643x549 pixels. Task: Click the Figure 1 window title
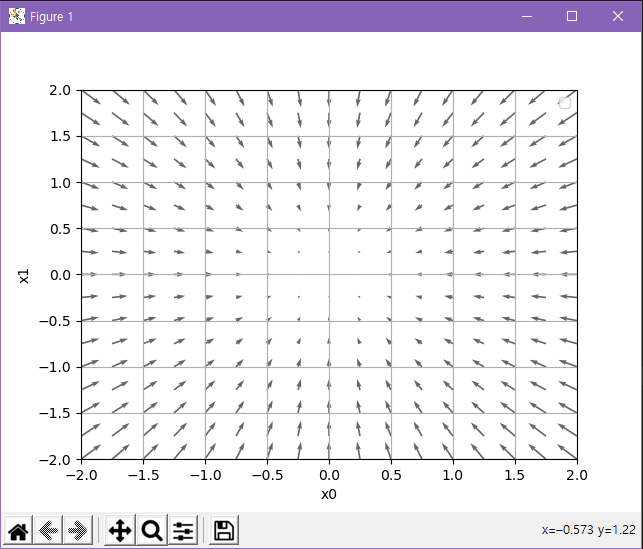click(x=52, y=17)
